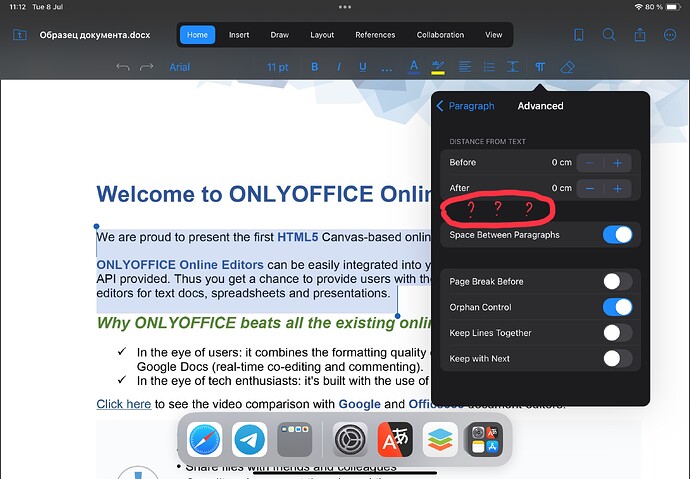
Task: Open the font color picker
Action: pos(414,67)
